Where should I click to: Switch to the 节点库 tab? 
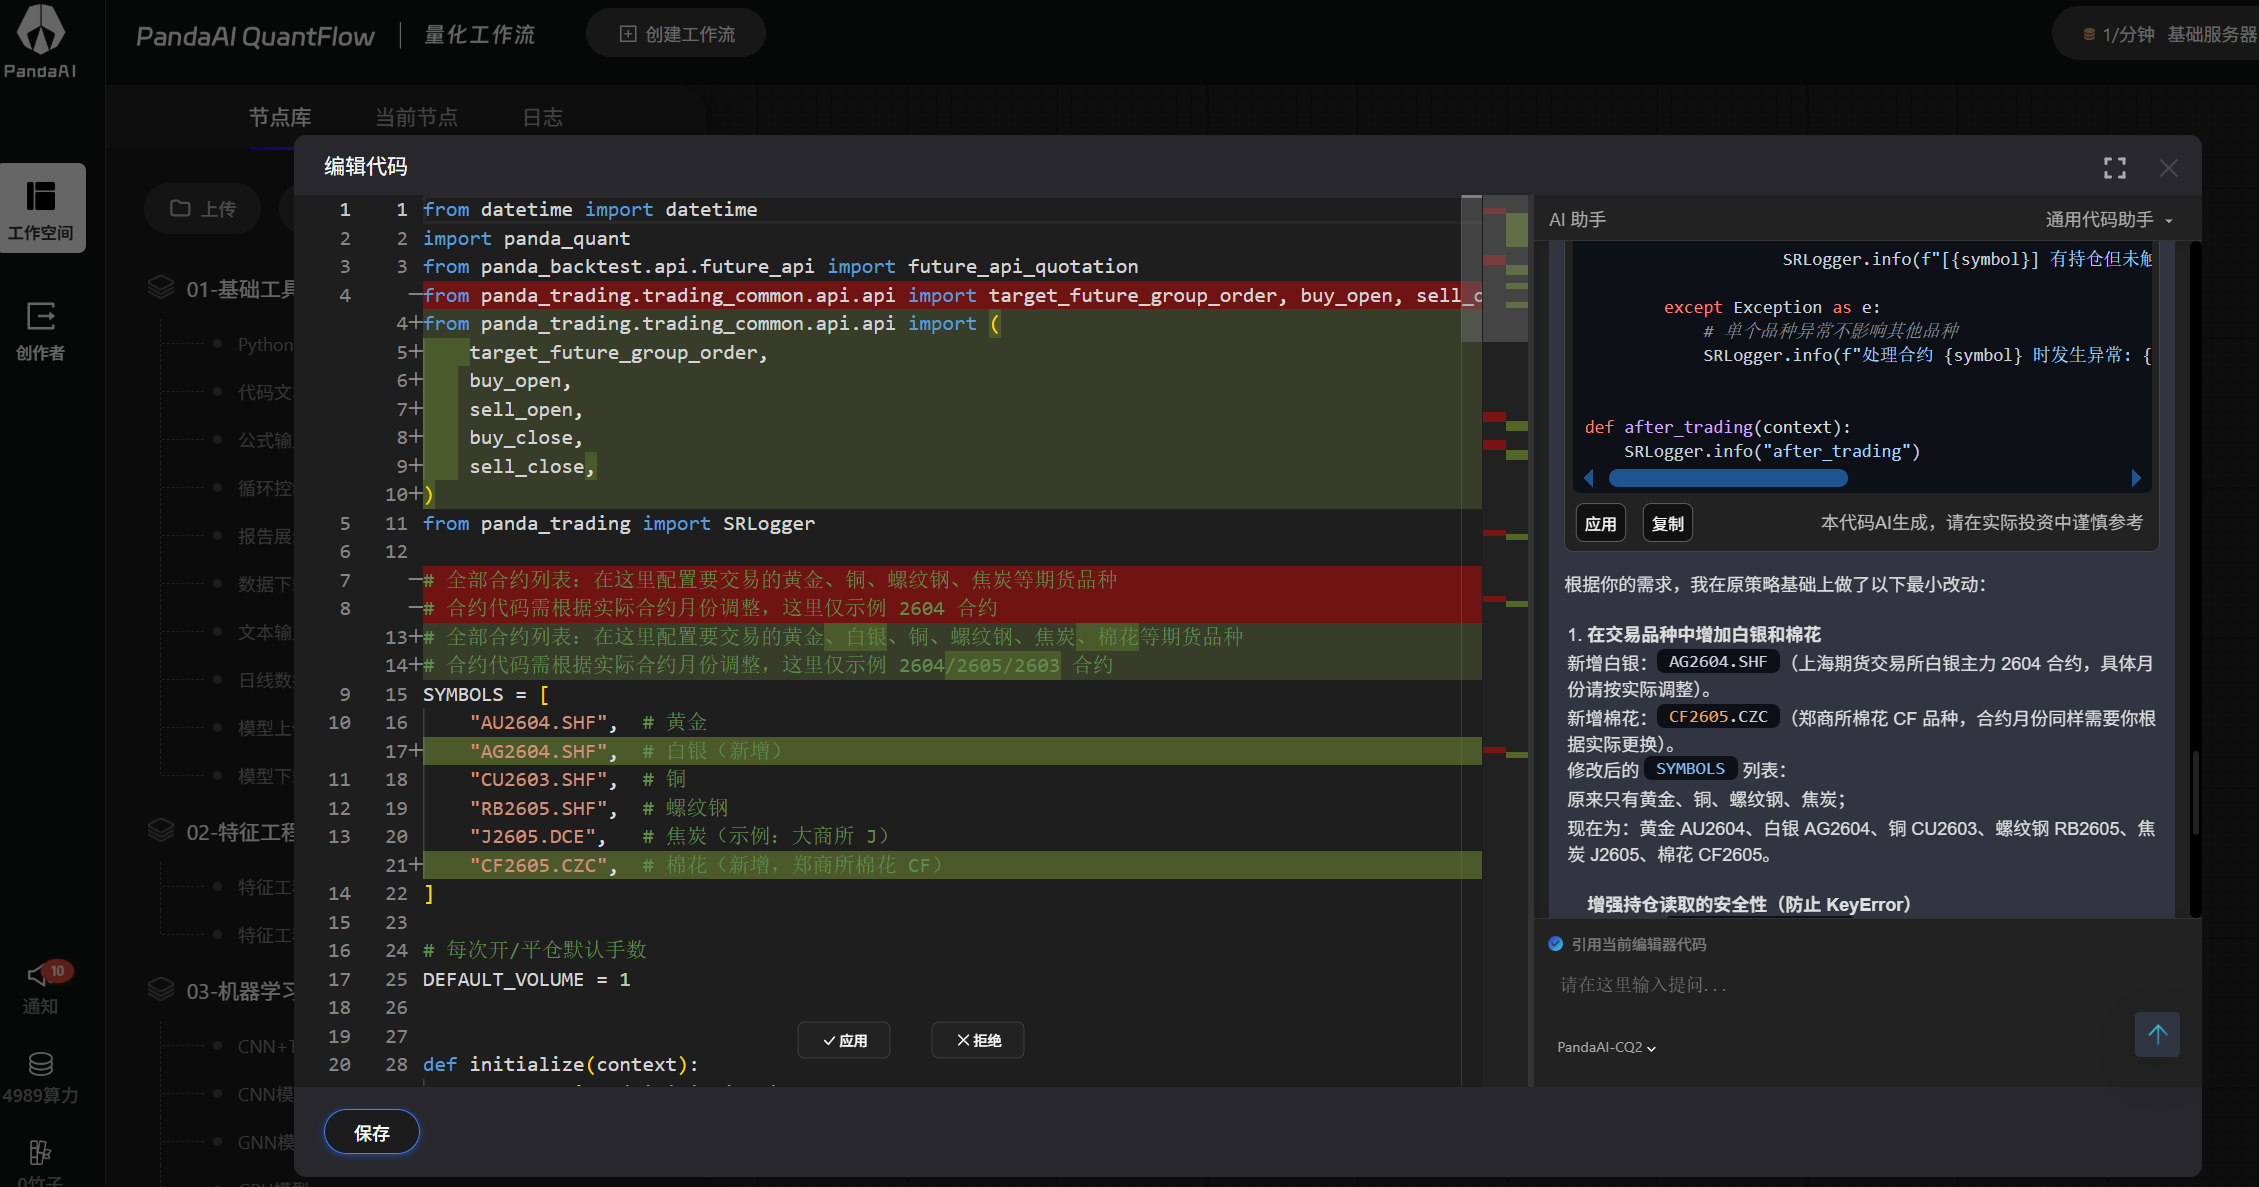click(280, 117)
